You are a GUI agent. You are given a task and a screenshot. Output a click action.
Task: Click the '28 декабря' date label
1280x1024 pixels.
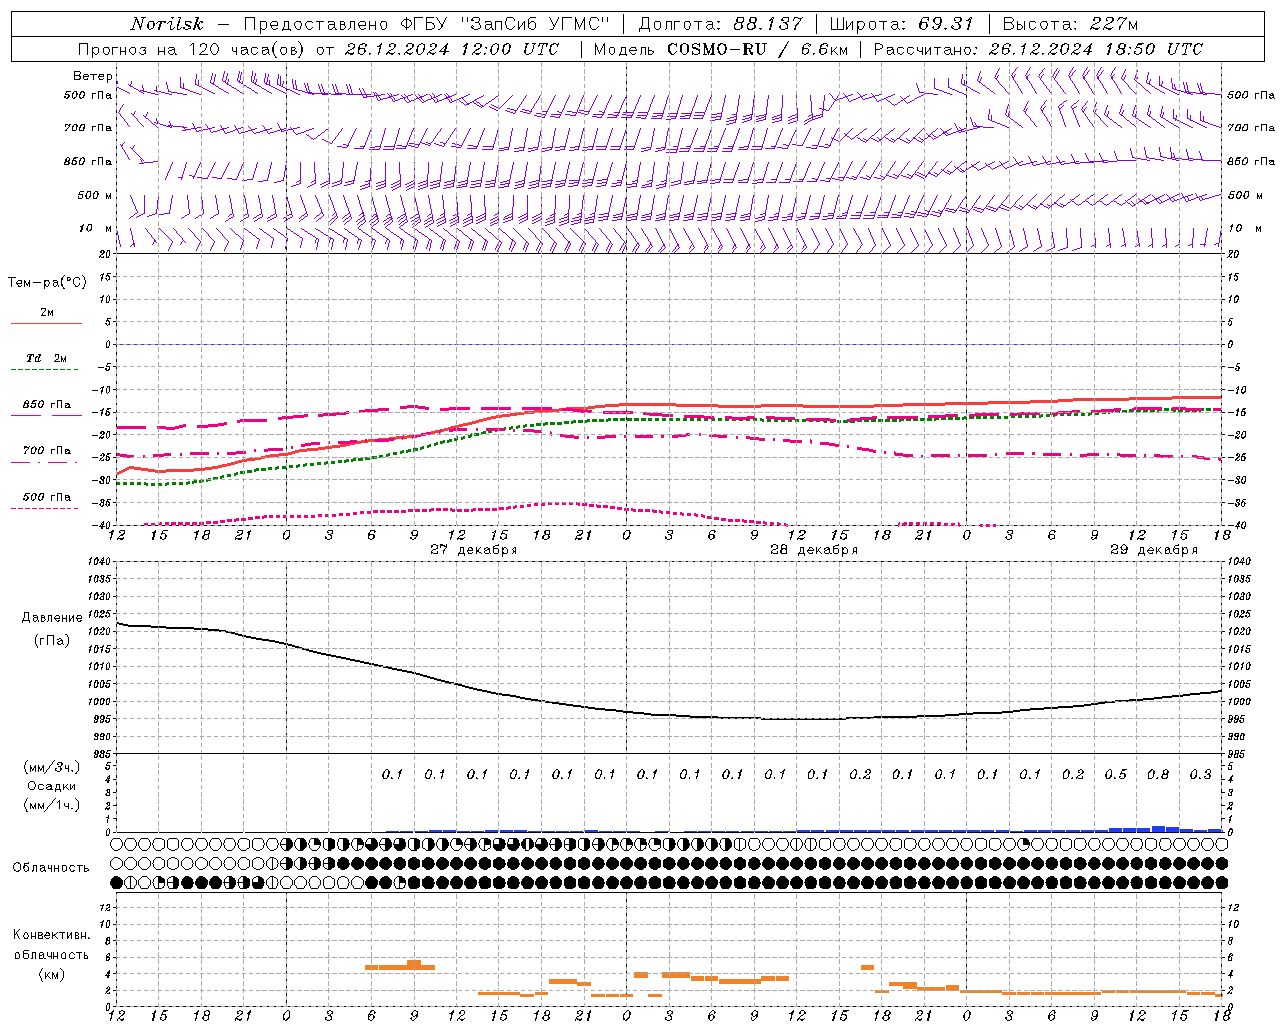tap(814, 550)
